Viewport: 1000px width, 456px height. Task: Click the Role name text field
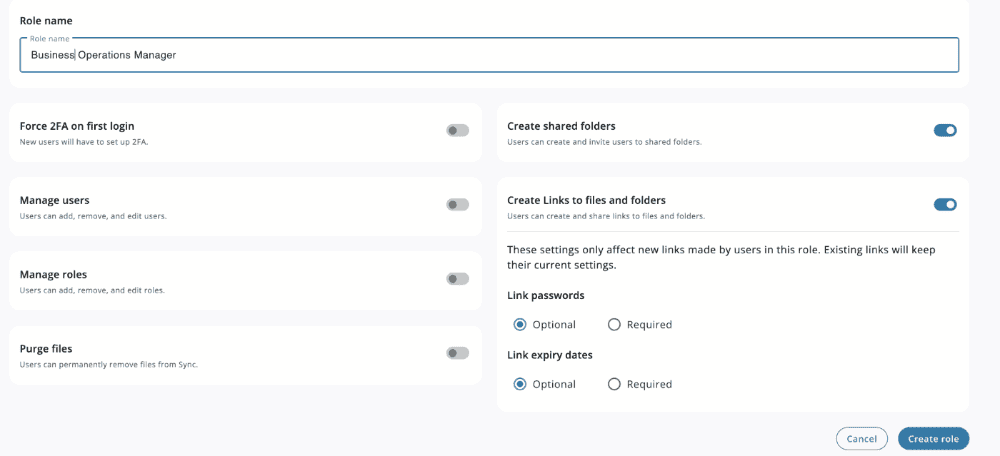tap(488, 56)
